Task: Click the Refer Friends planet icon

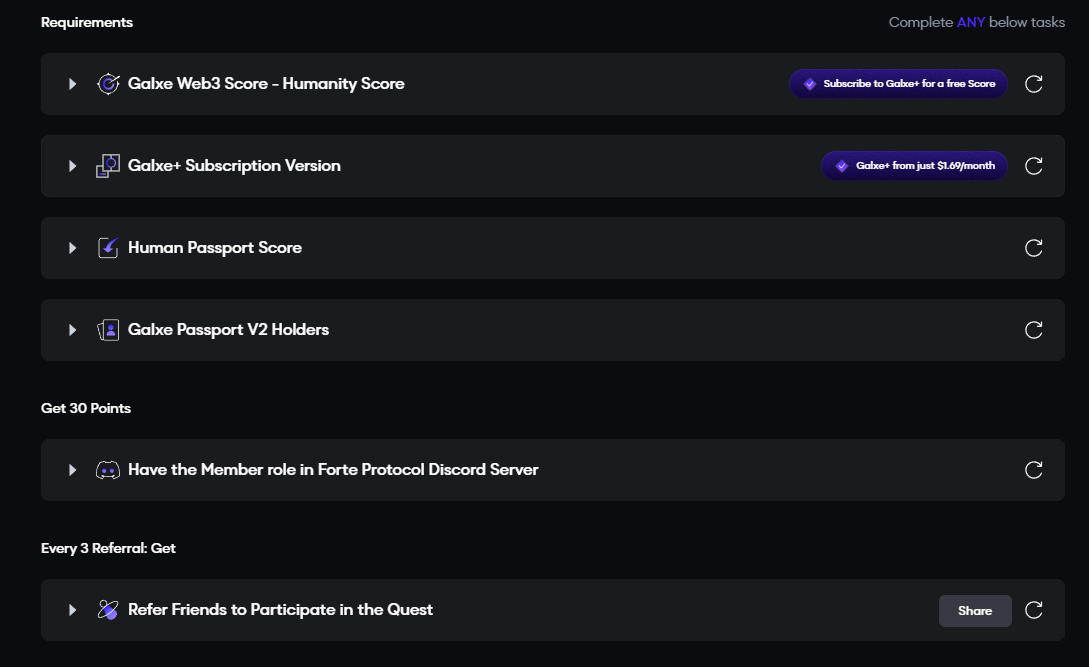Action: [108, 610]
